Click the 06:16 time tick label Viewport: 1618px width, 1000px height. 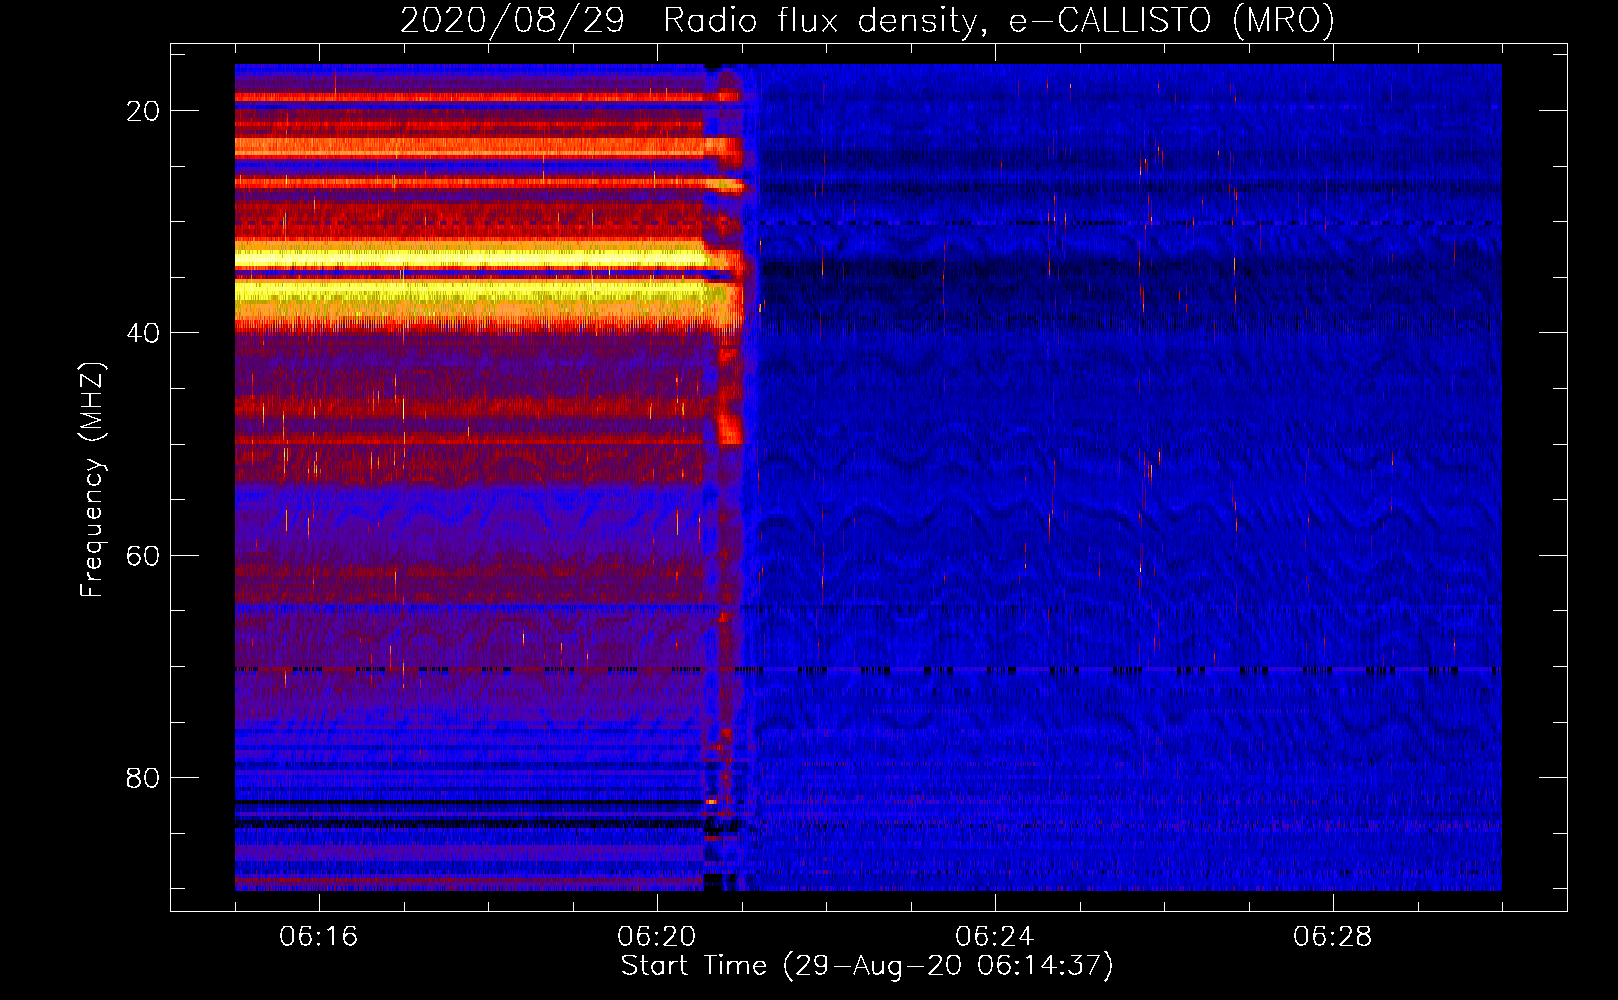point(319,937)
